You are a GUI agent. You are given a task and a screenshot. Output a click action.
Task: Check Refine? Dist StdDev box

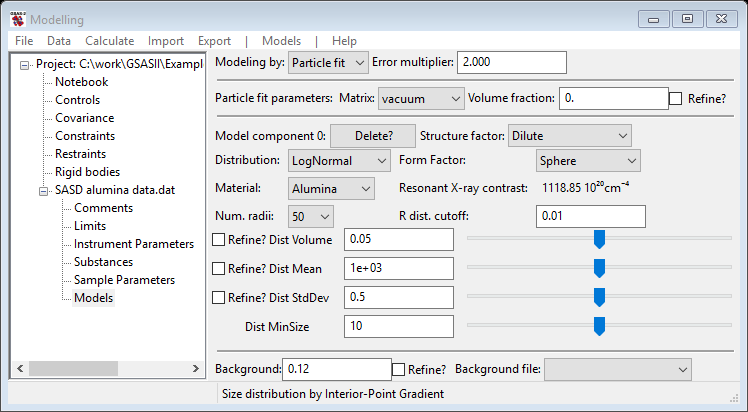click(218, 298)
